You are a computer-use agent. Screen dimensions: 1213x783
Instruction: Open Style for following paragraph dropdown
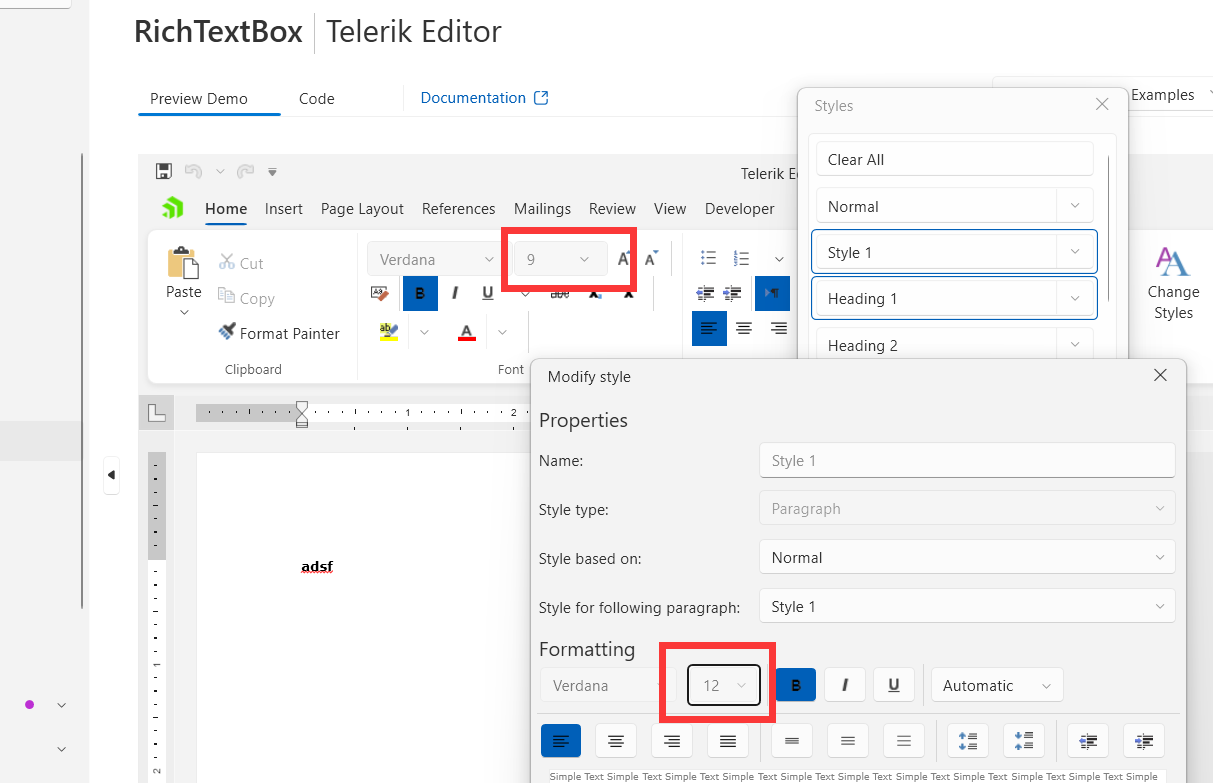[967, 606]
